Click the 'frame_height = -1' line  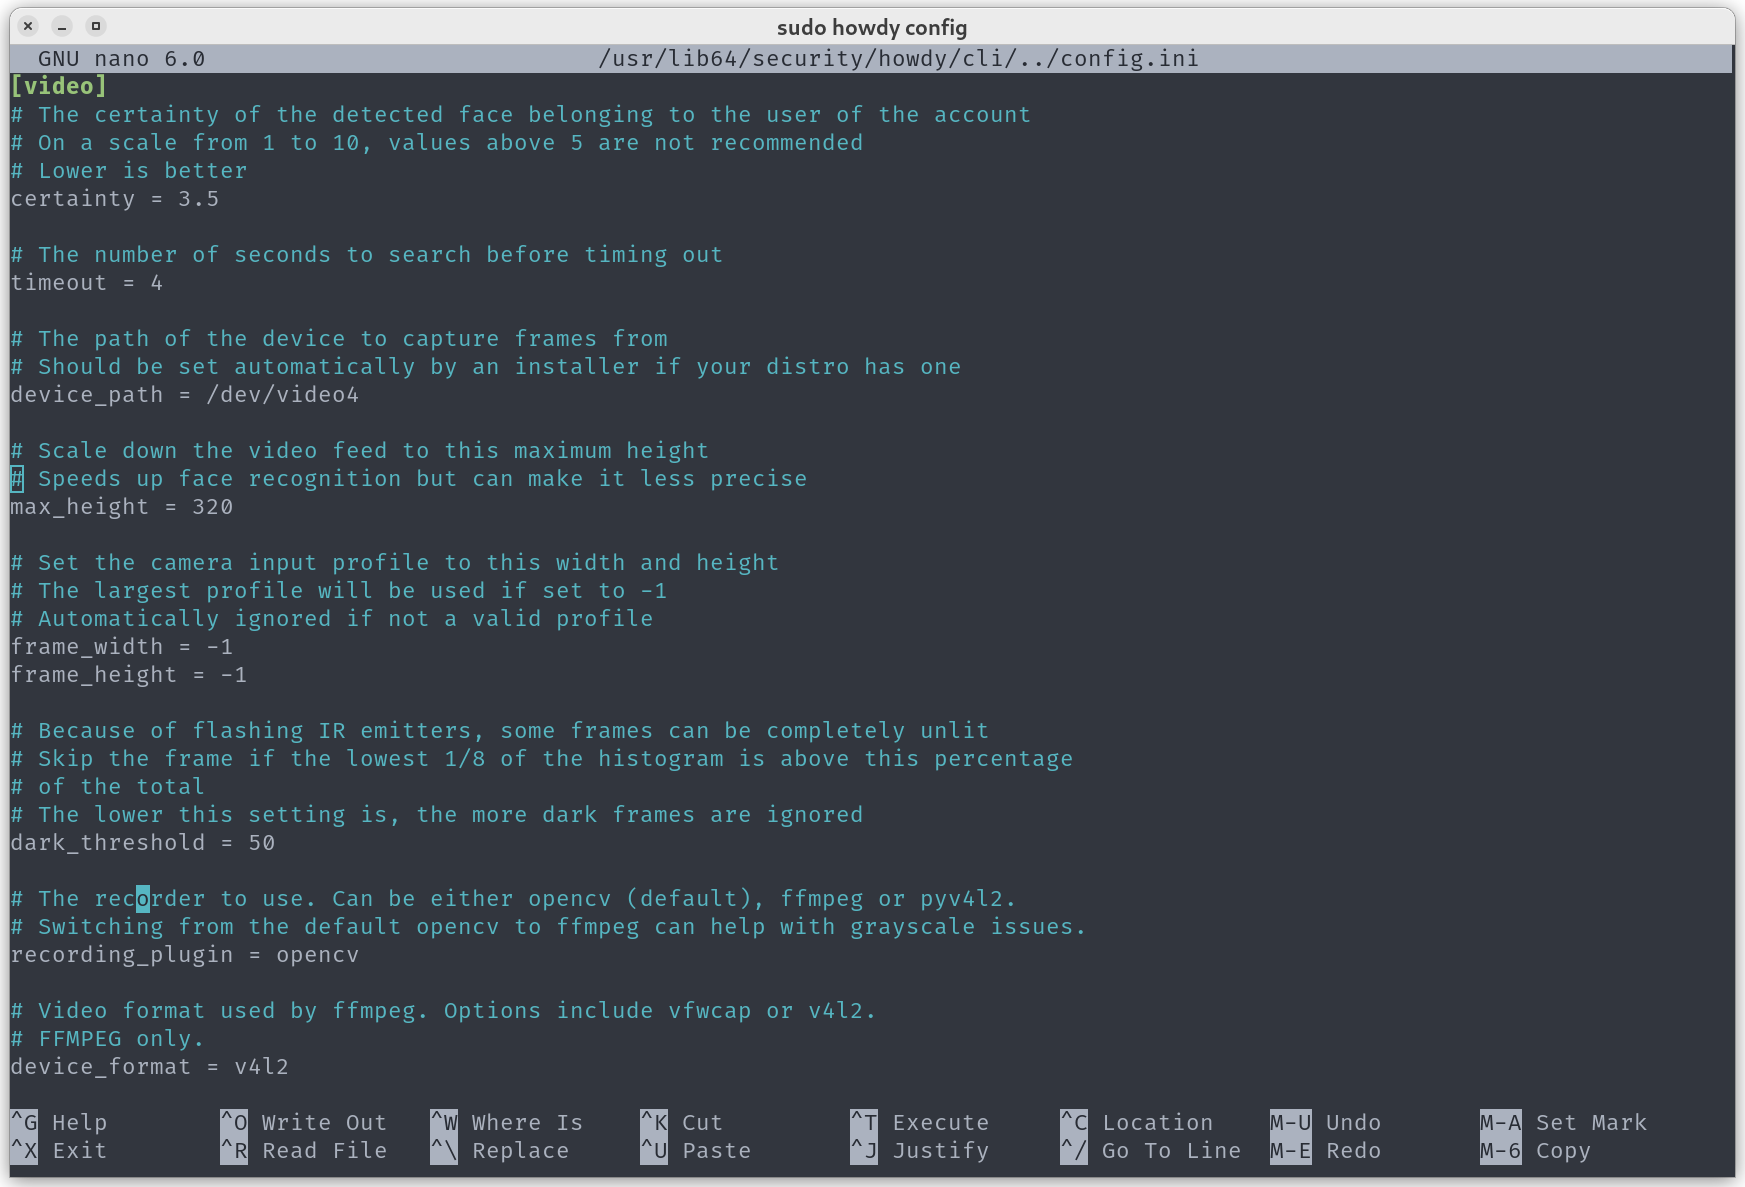pyautogui.click(x=128, y=675)
